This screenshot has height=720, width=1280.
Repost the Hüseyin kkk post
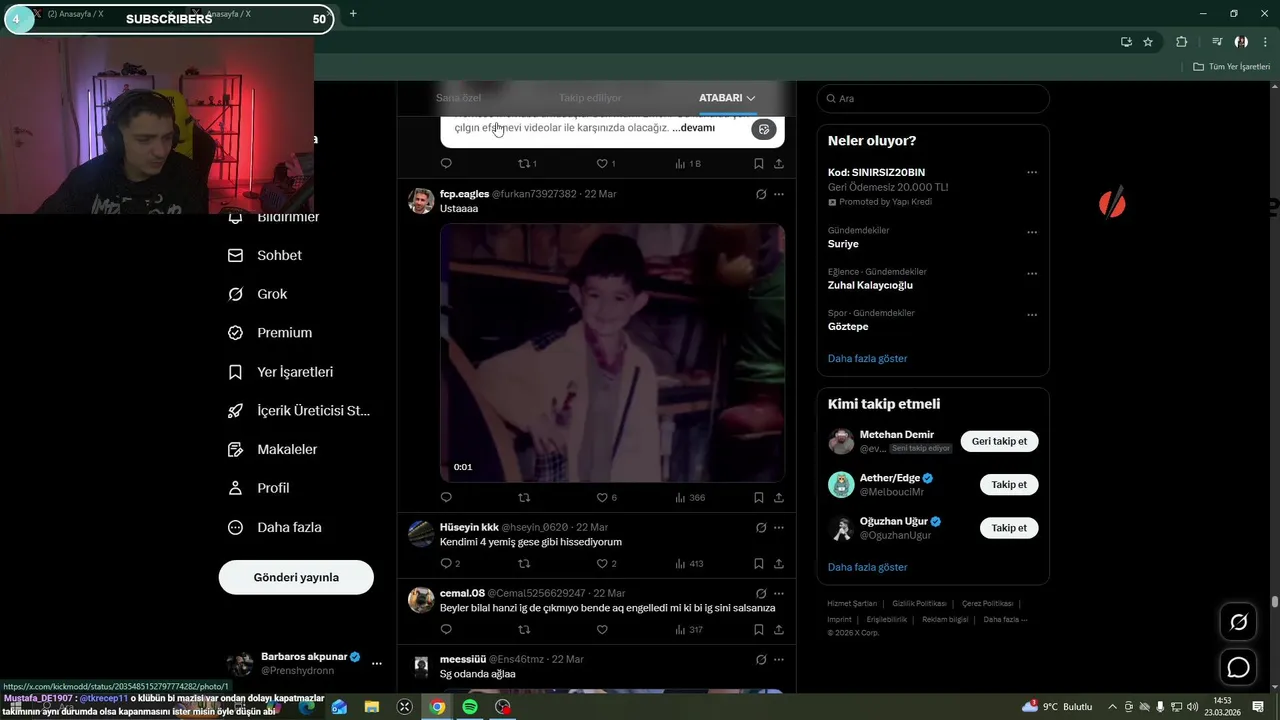pyautogui.click(x=524, y=563)
